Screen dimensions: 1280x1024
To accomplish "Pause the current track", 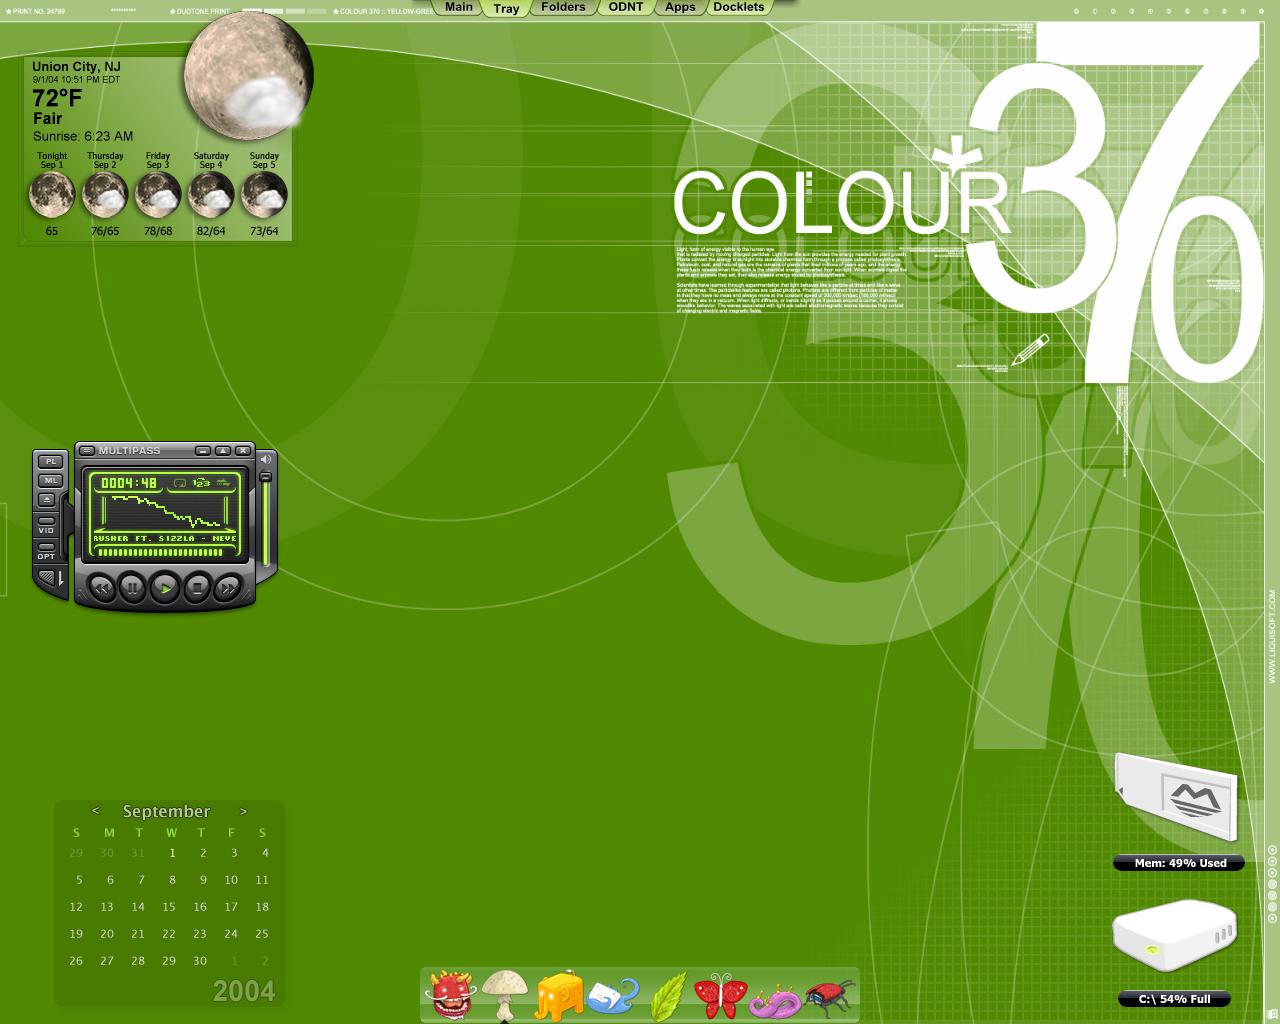I will pos(132,588).
